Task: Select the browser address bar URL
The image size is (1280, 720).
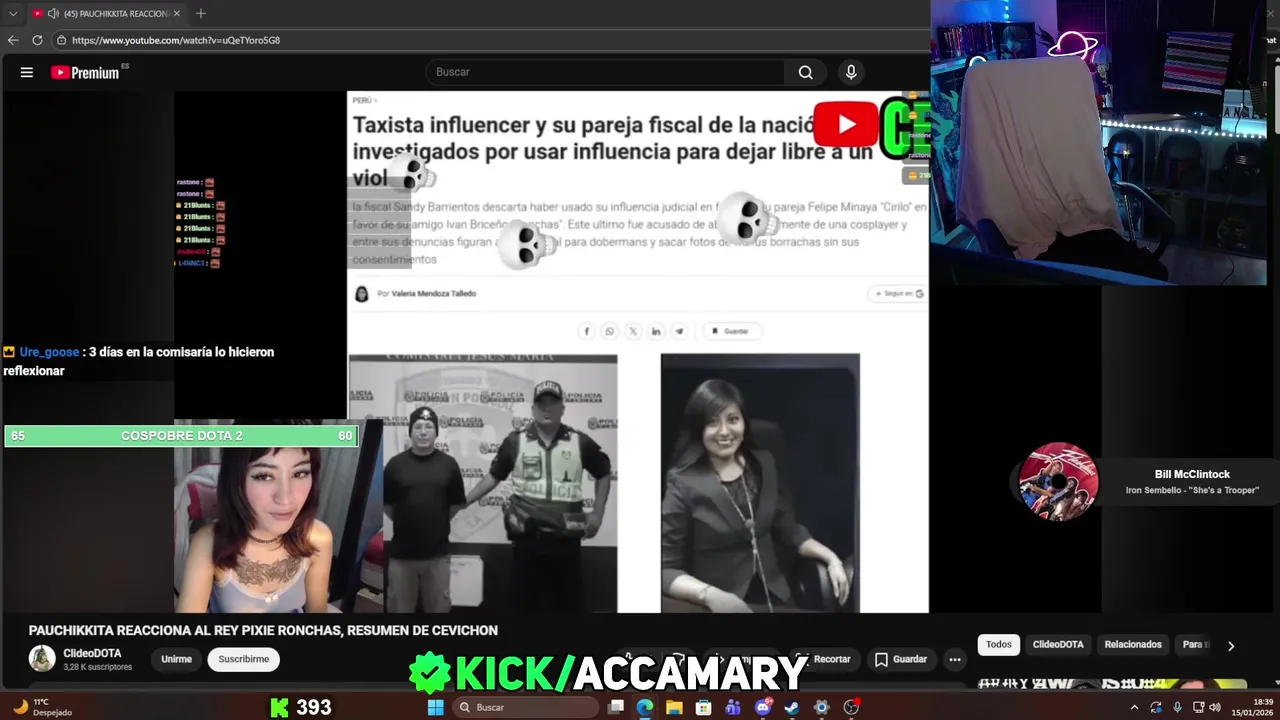Action: (x=176, y=40)
